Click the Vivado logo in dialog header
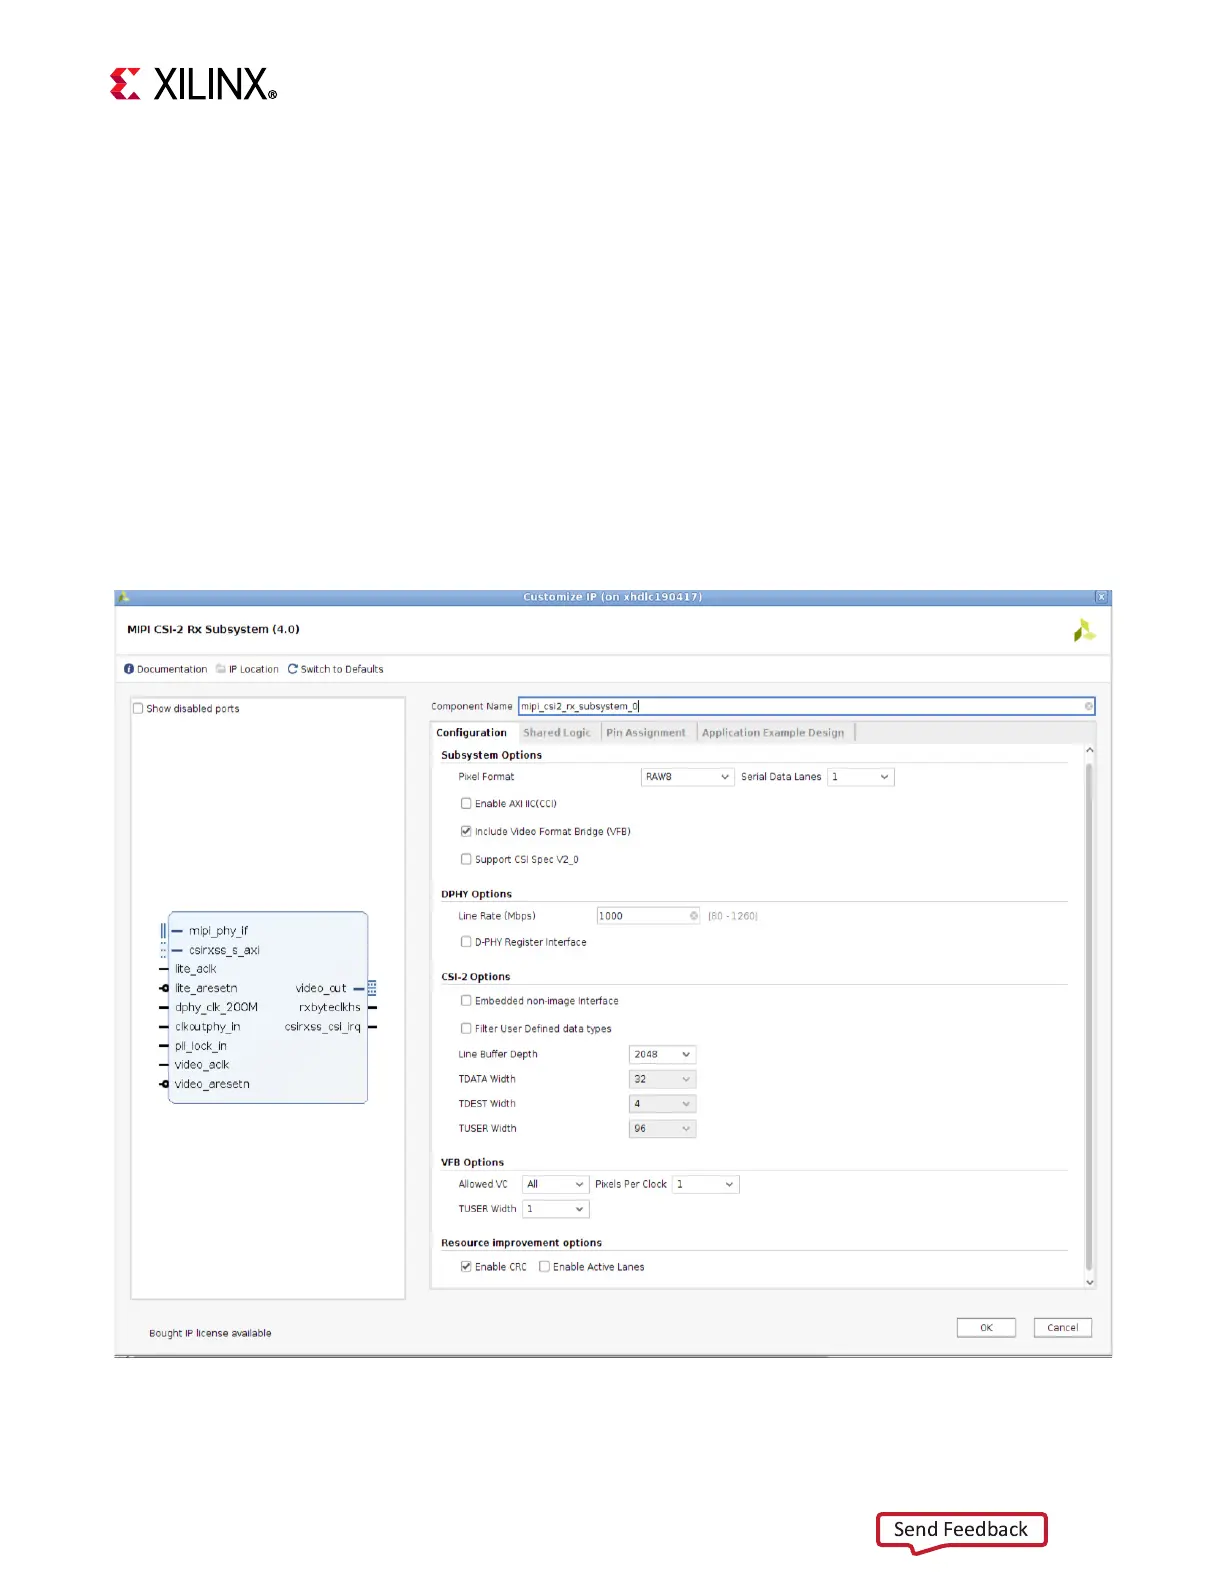 point(1084,631)
